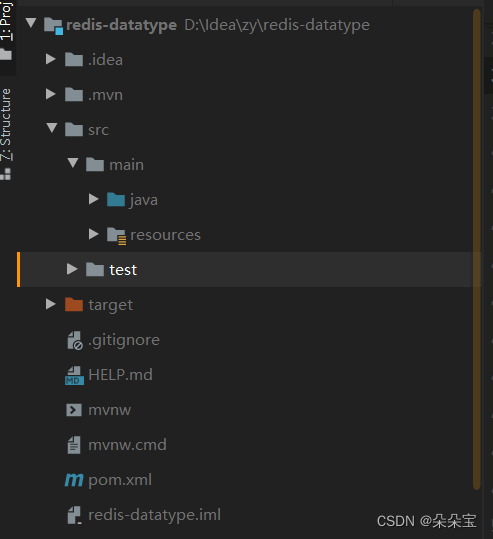493x539 pixels.
Task: Collapse the redis-datatype project root arrow
Action: tap(31, 23)
